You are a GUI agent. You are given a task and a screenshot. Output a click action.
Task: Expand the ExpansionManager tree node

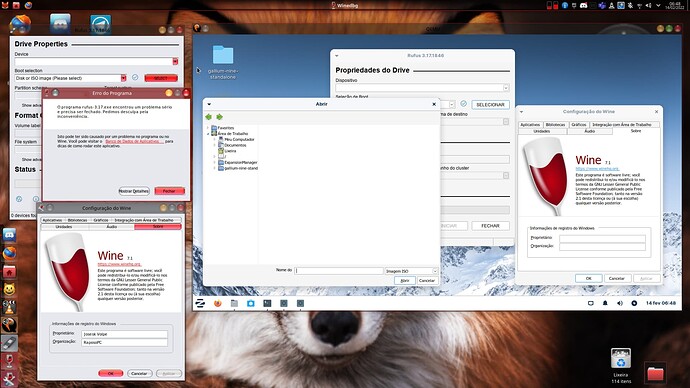click(214, 162)
